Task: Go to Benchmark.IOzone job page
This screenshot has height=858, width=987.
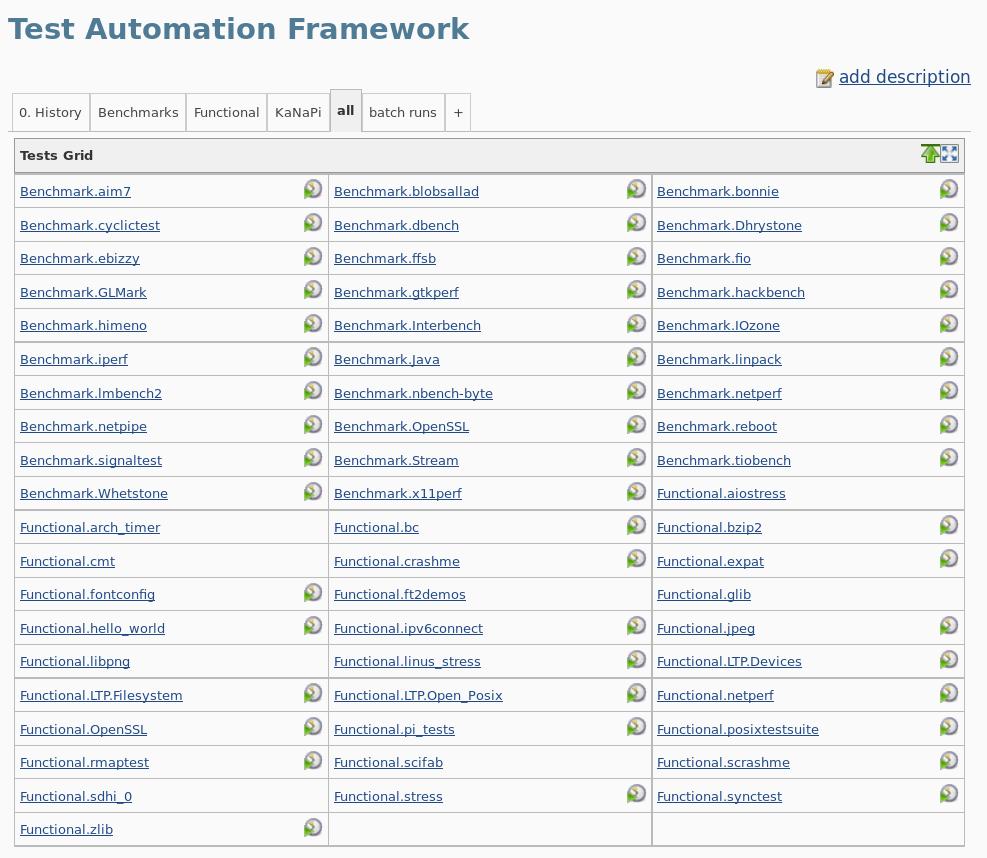Action: (718, 325)
